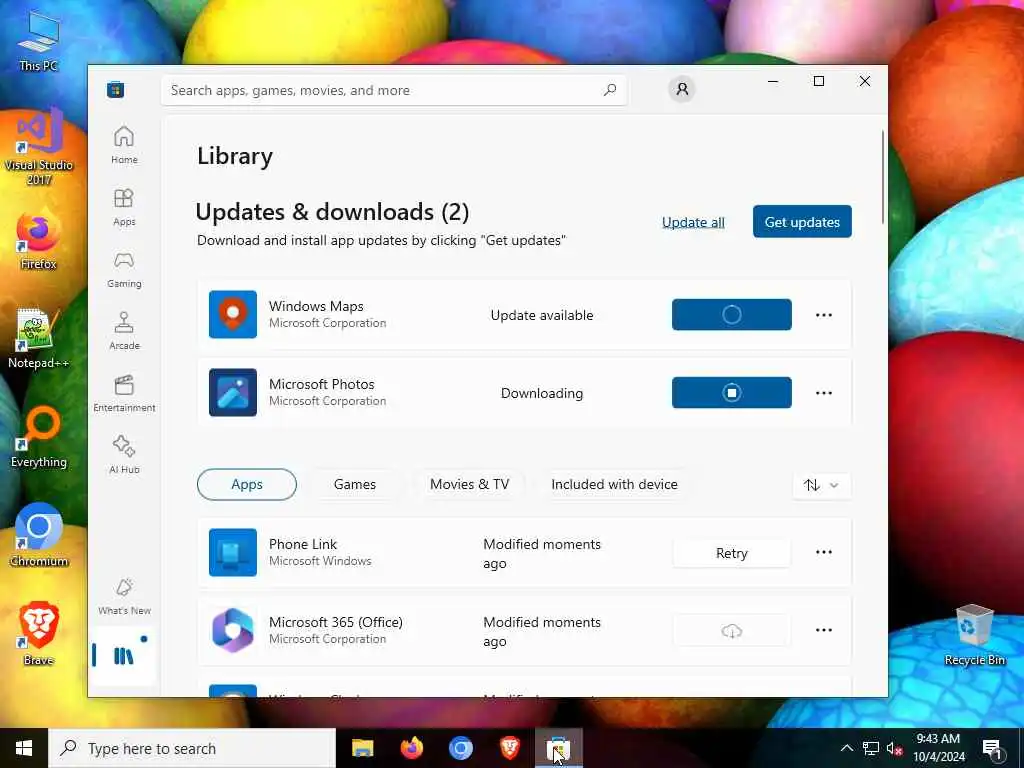Open more options for Windows Maps
The width and height of the screenshot is (1024, 768).
[824, 315]
